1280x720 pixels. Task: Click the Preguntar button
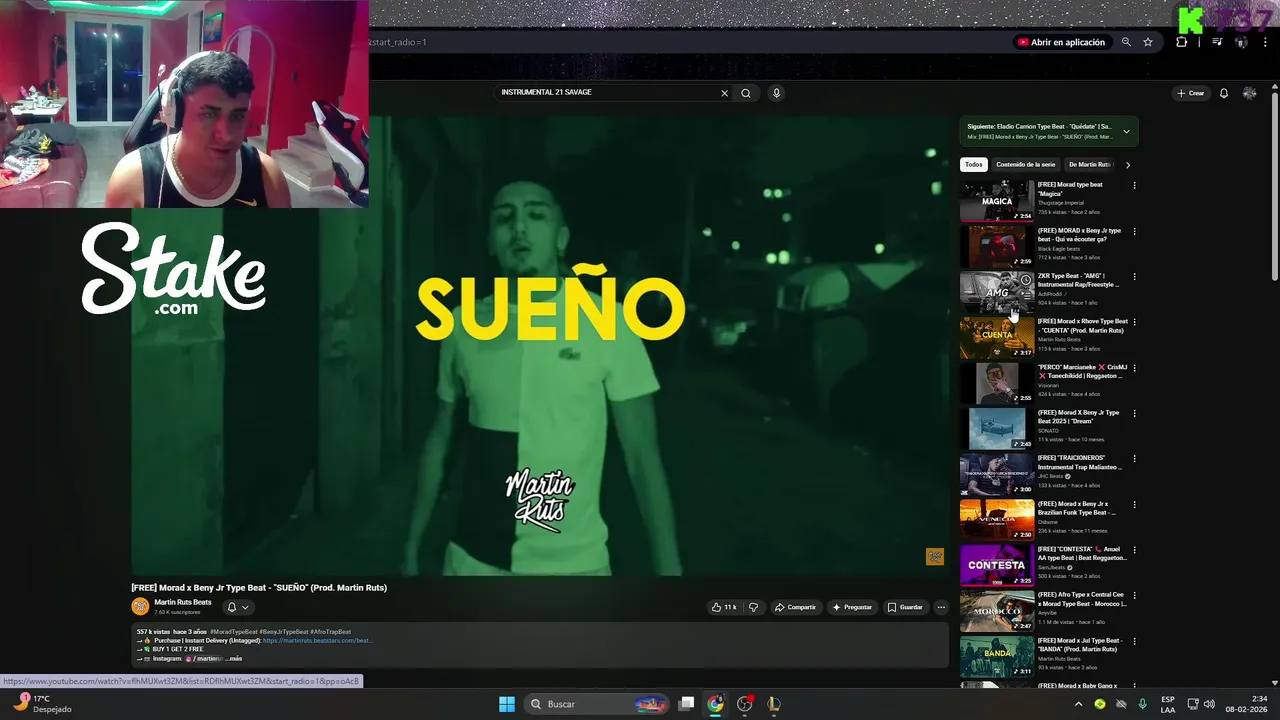852,607
